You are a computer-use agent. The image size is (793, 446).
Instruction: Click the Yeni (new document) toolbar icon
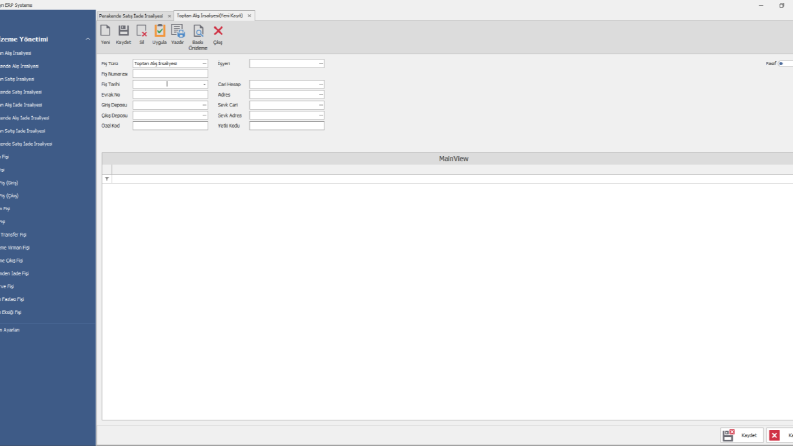point(105,31)
